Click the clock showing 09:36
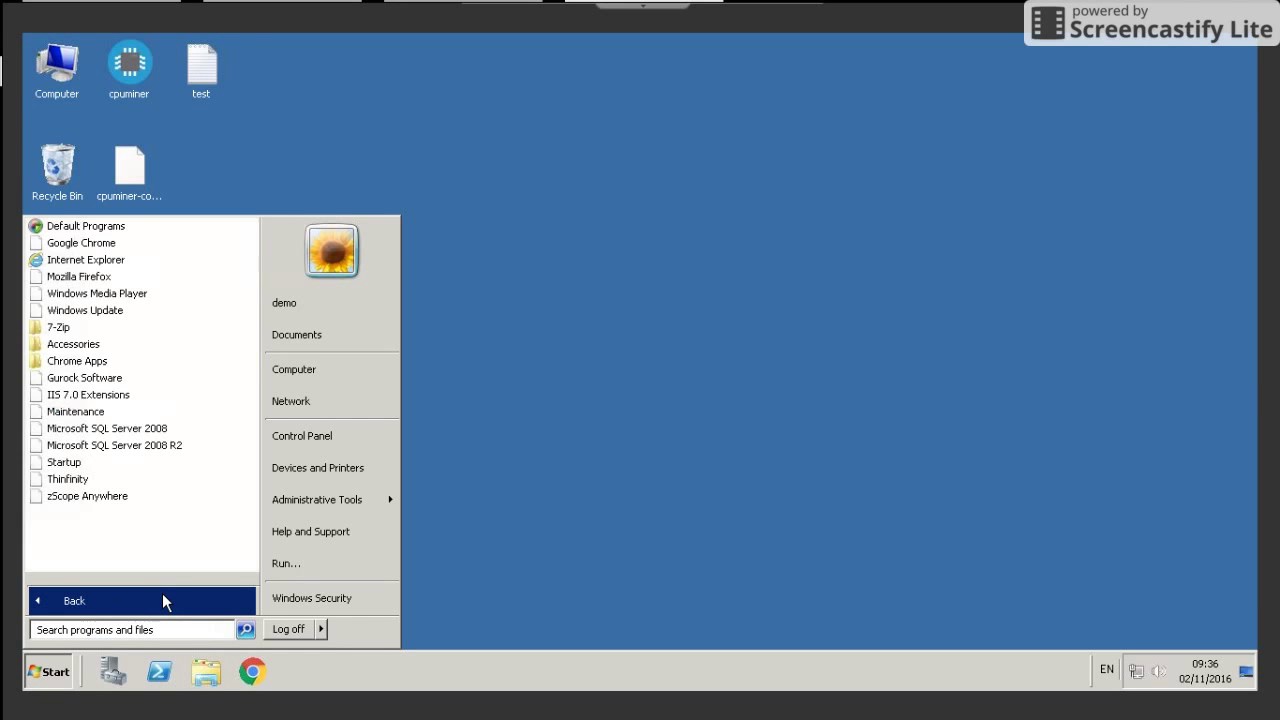 click(x=1205, y=664)
